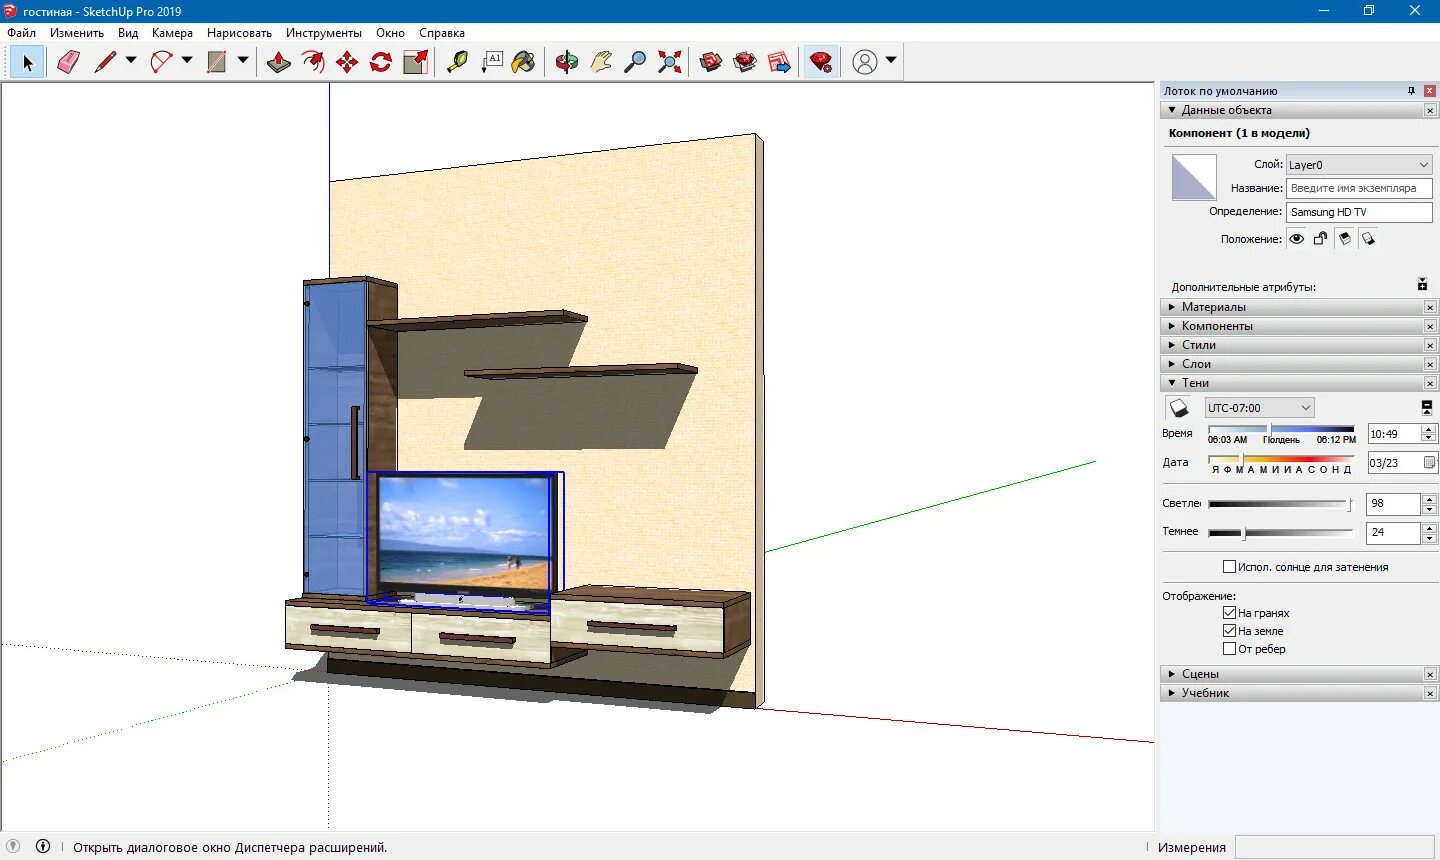Pick the Move tool with red arrows

coord(347,62)
